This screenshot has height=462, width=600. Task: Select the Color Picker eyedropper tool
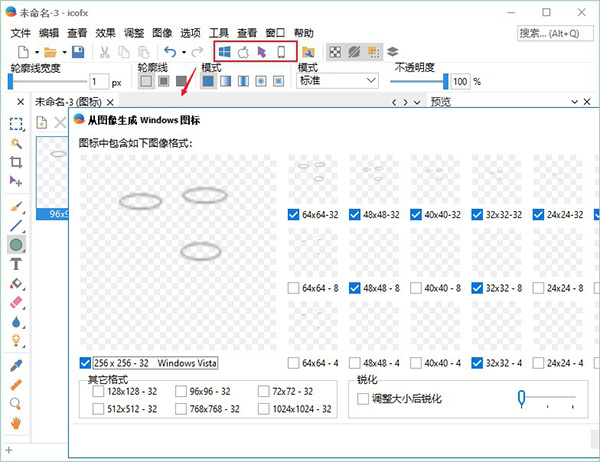(x=16, y=364)
